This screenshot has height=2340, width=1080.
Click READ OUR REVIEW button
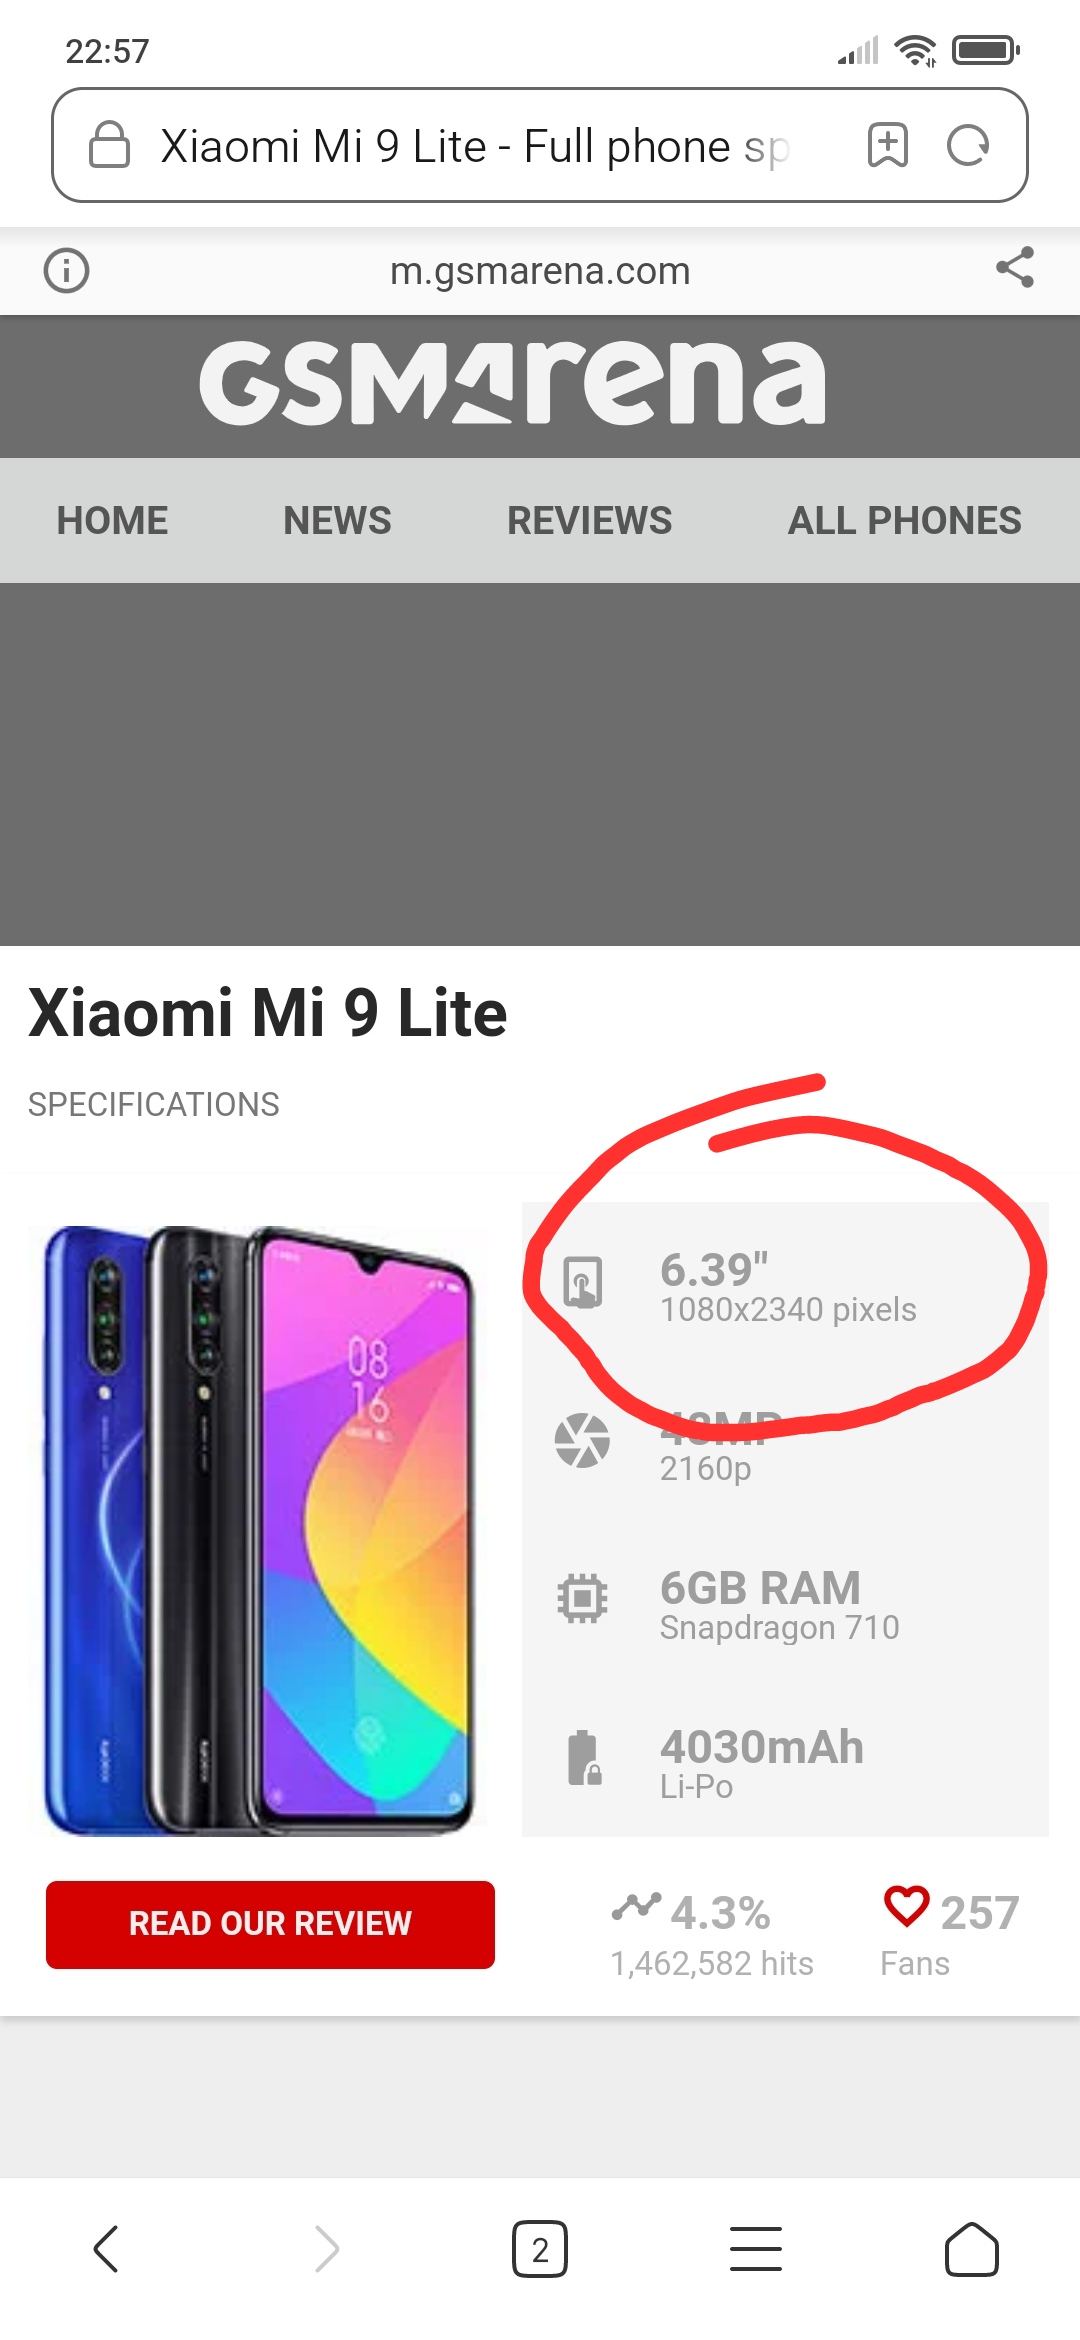[270, 1924]
